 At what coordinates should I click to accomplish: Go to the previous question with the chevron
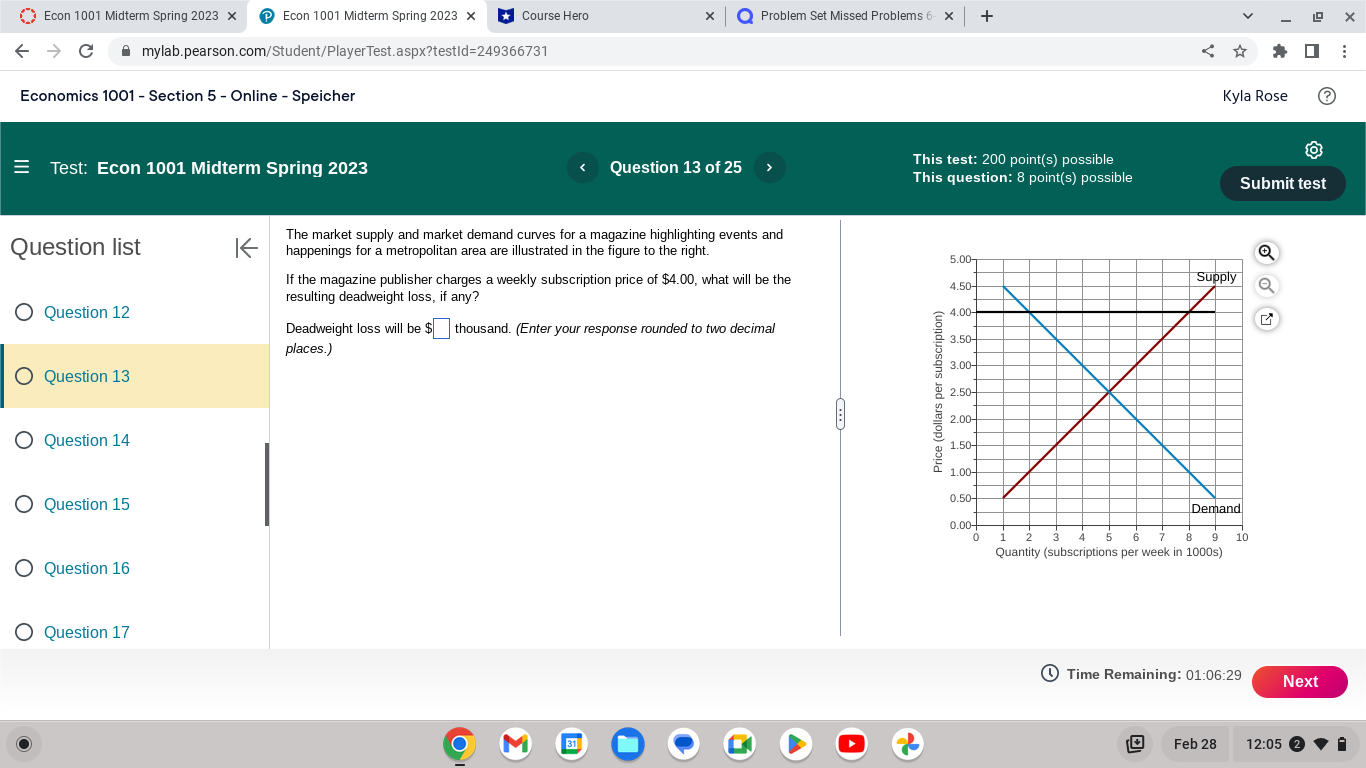click(582, 167)
